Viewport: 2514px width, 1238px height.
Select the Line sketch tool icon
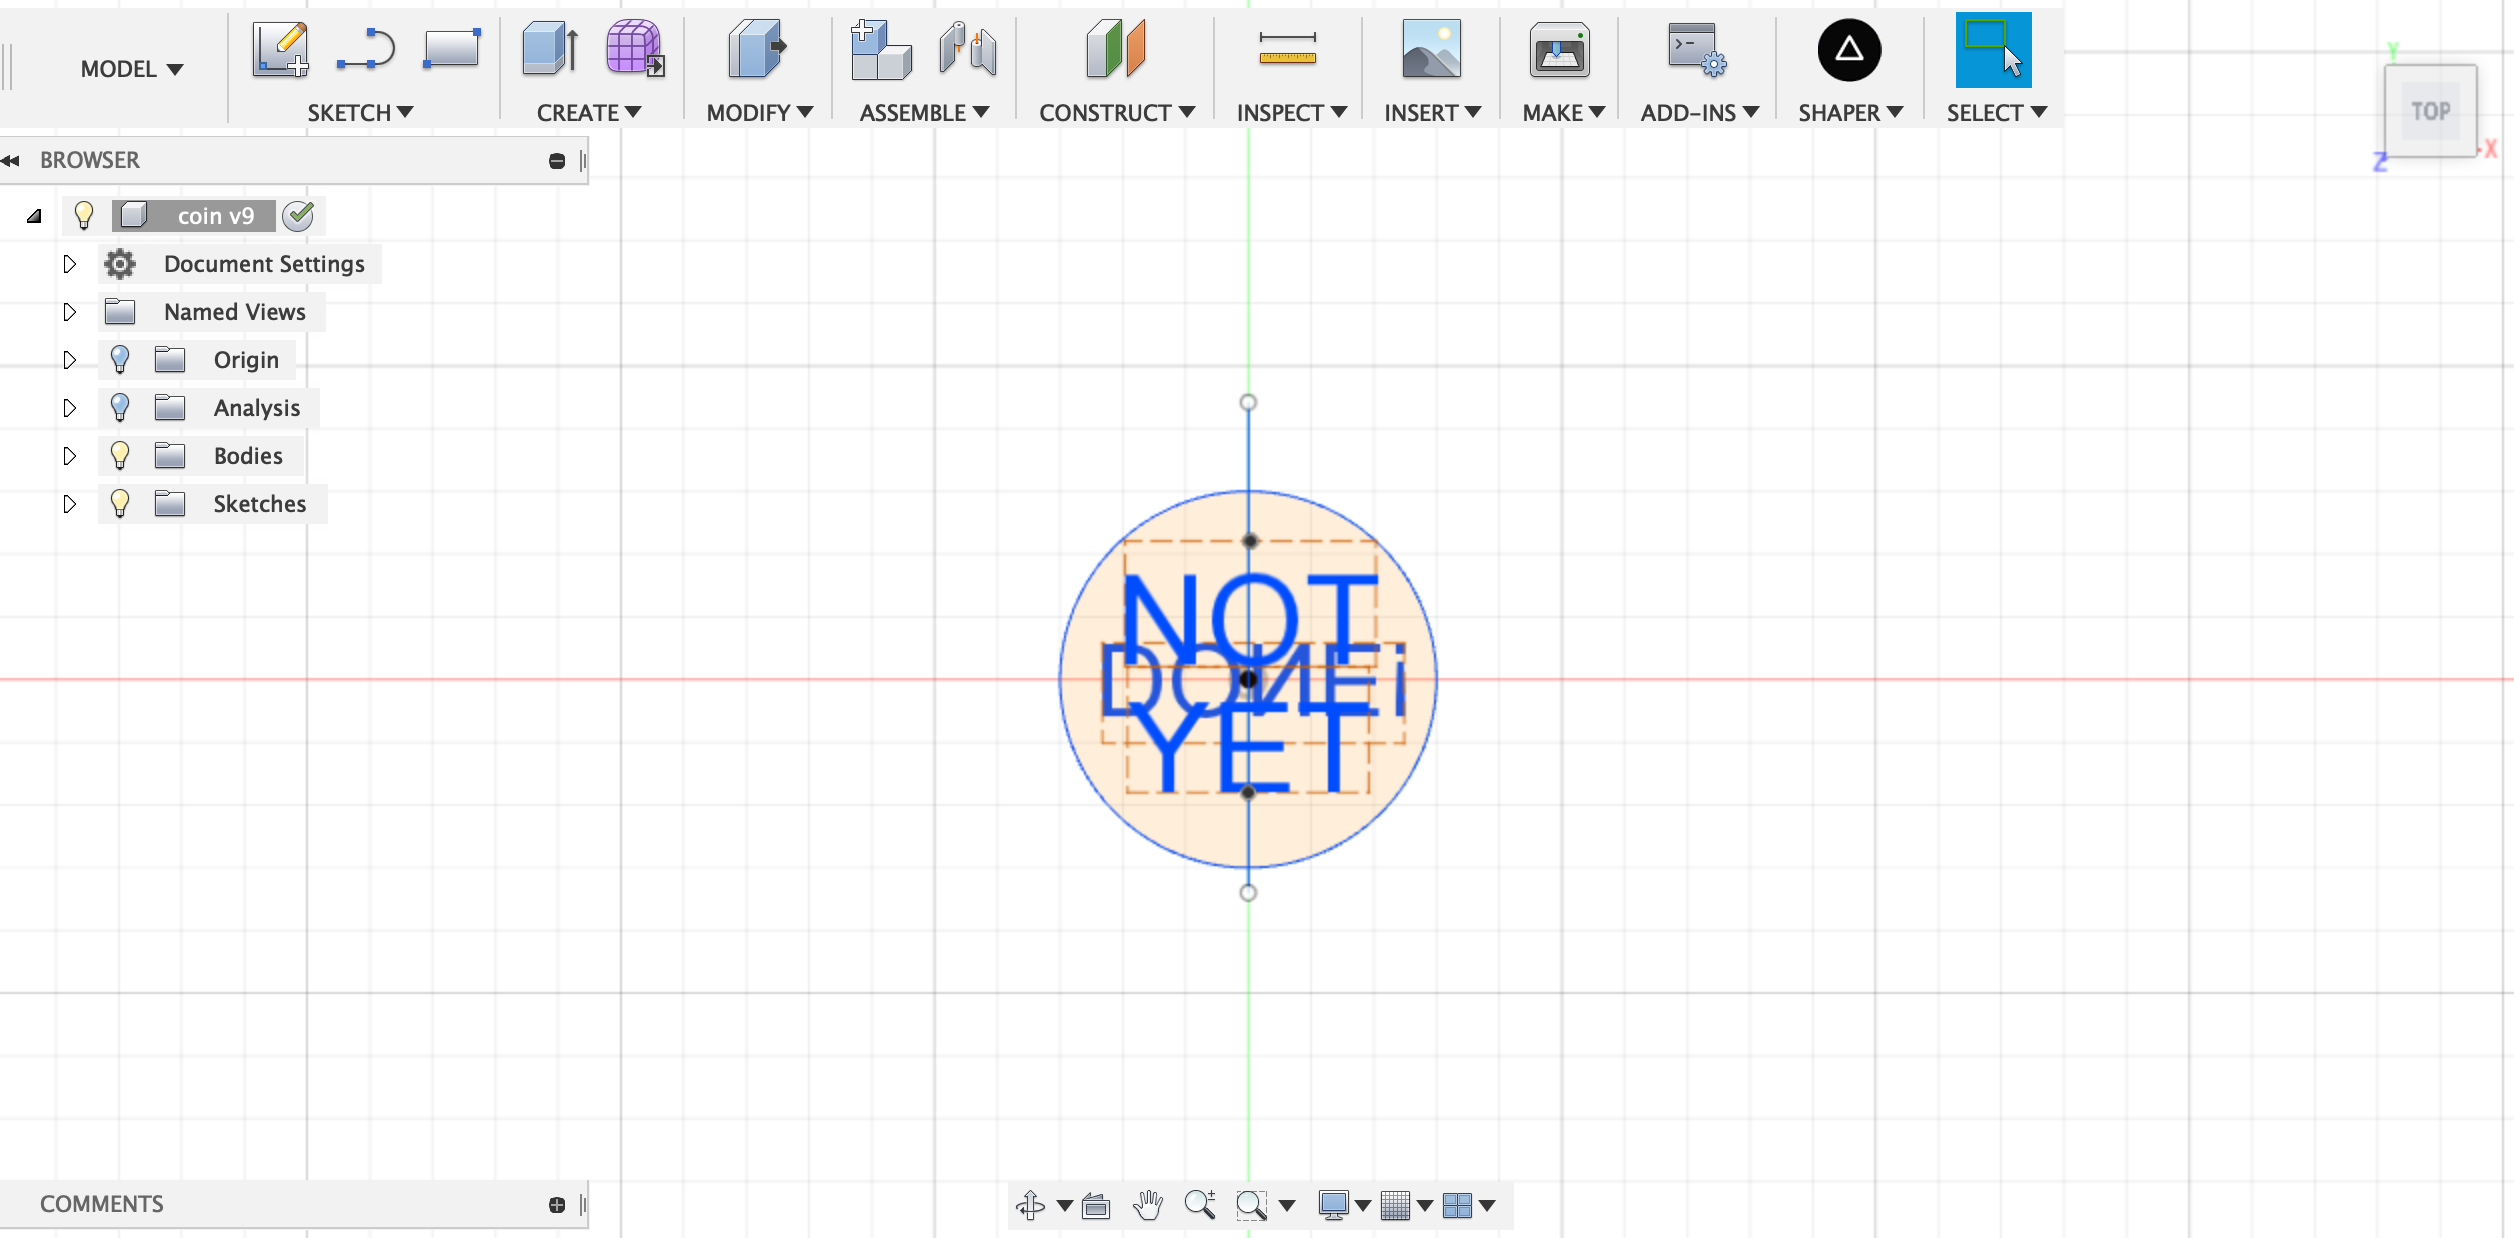365,50
